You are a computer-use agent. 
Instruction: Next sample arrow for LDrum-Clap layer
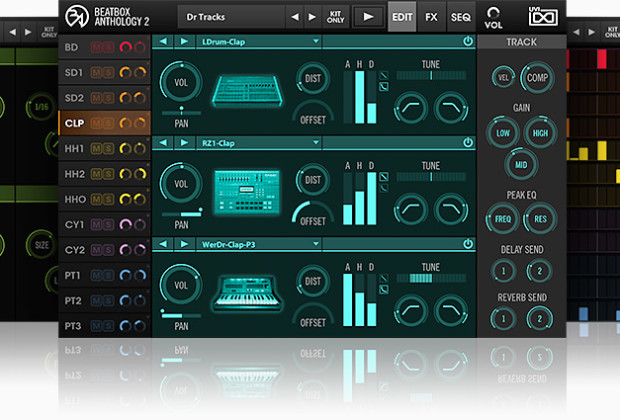click(x=184, y=41)
